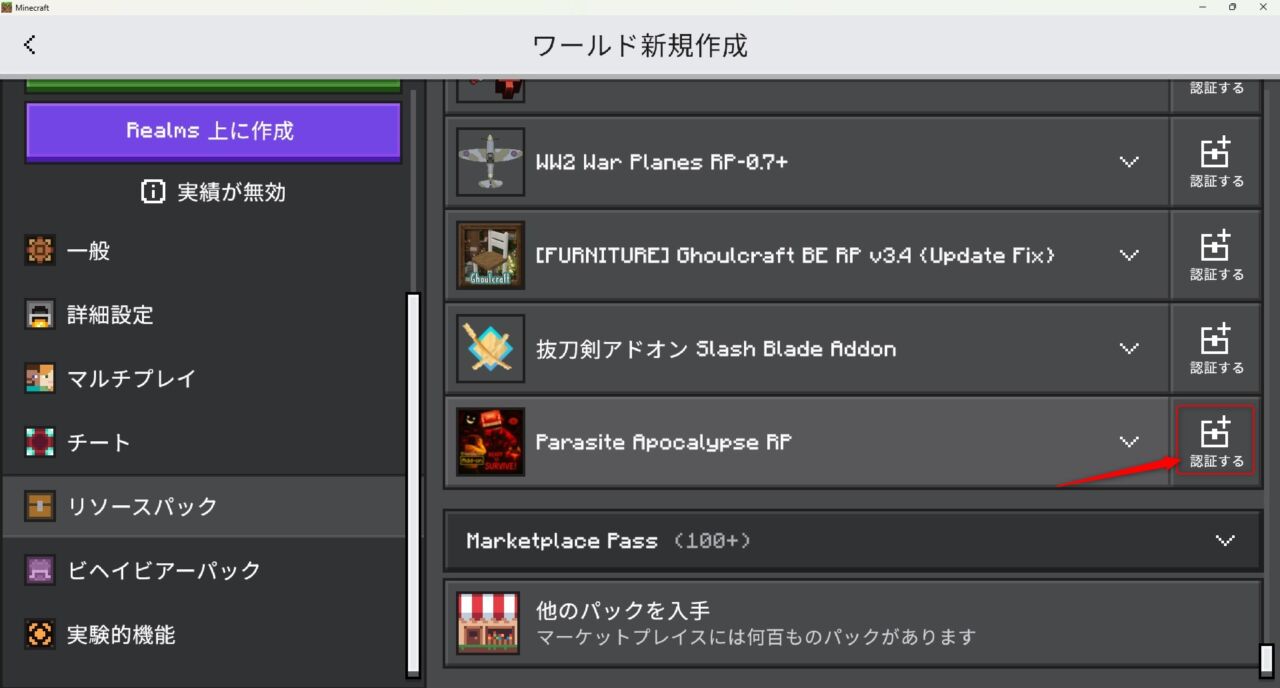
Task: Click the furnace icon for 詳細設定
Action: pyautogui.click(x=40, y=315)
